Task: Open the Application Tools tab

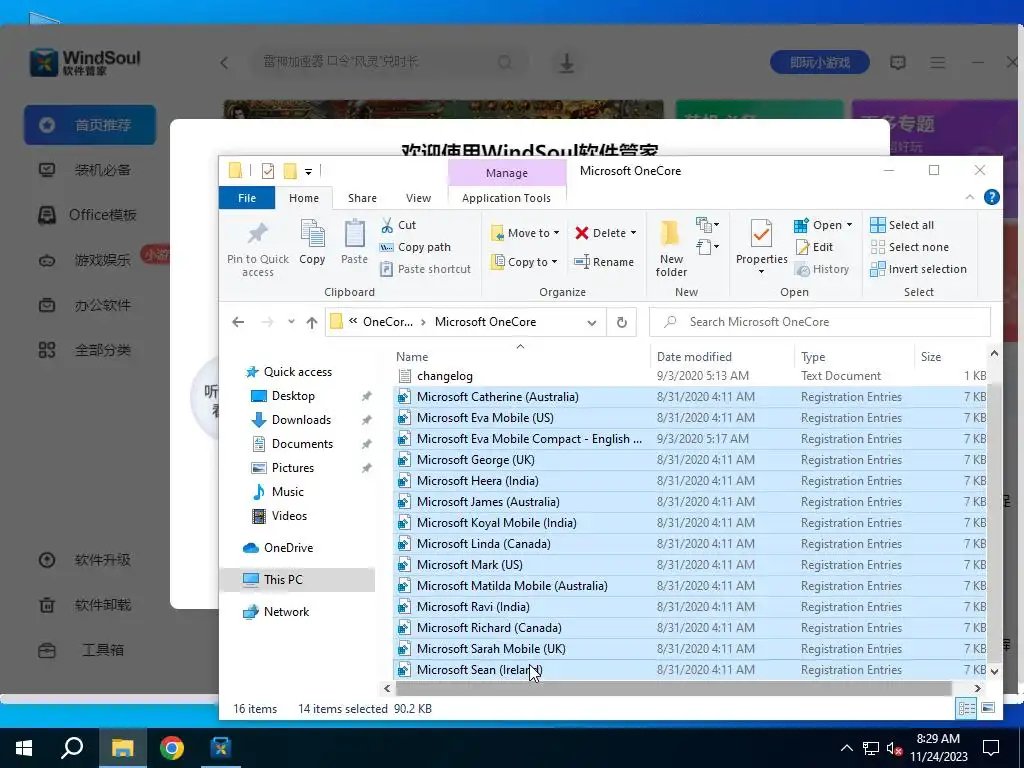Action: point(506,198)
